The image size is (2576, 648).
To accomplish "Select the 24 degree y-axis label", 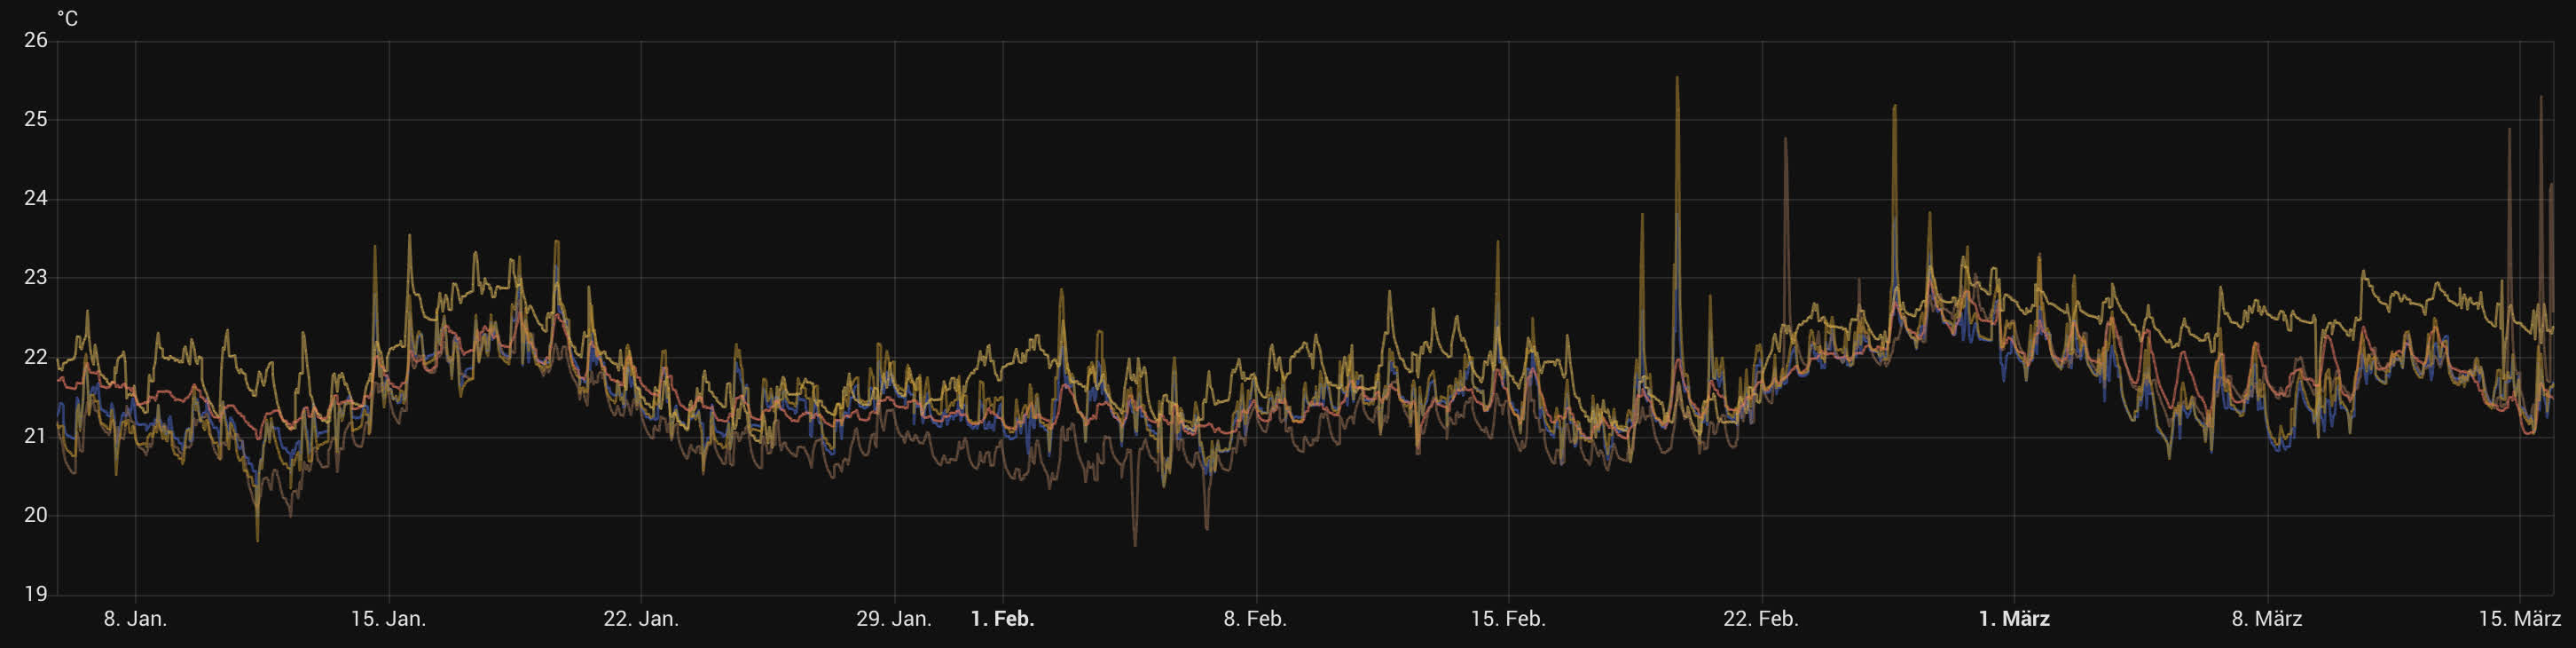I will [36, 198].
